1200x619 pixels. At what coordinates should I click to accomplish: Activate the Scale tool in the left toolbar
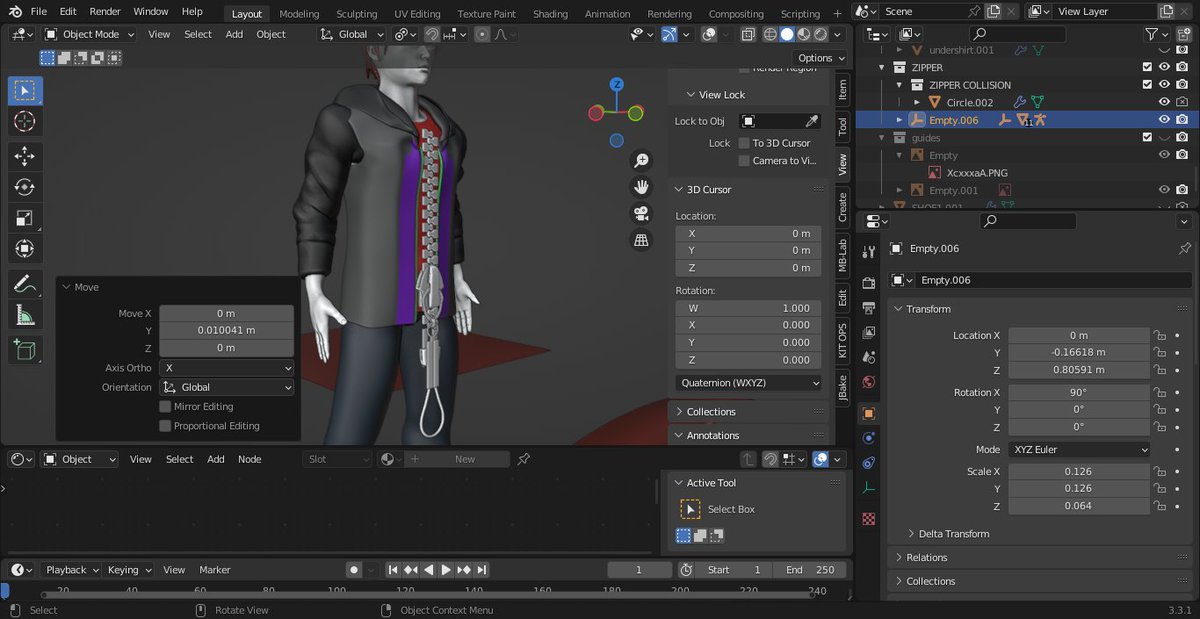pyautogui.click(x=25, y=218)
